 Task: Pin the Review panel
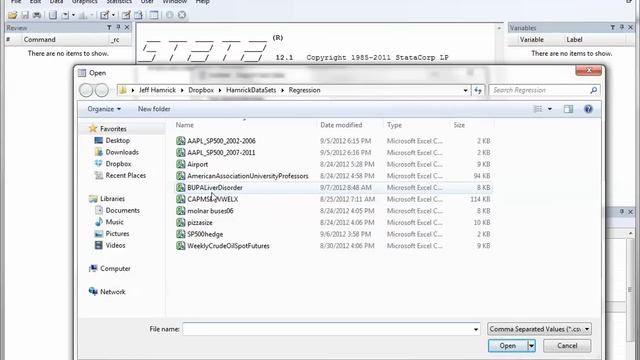pos(118,27)
